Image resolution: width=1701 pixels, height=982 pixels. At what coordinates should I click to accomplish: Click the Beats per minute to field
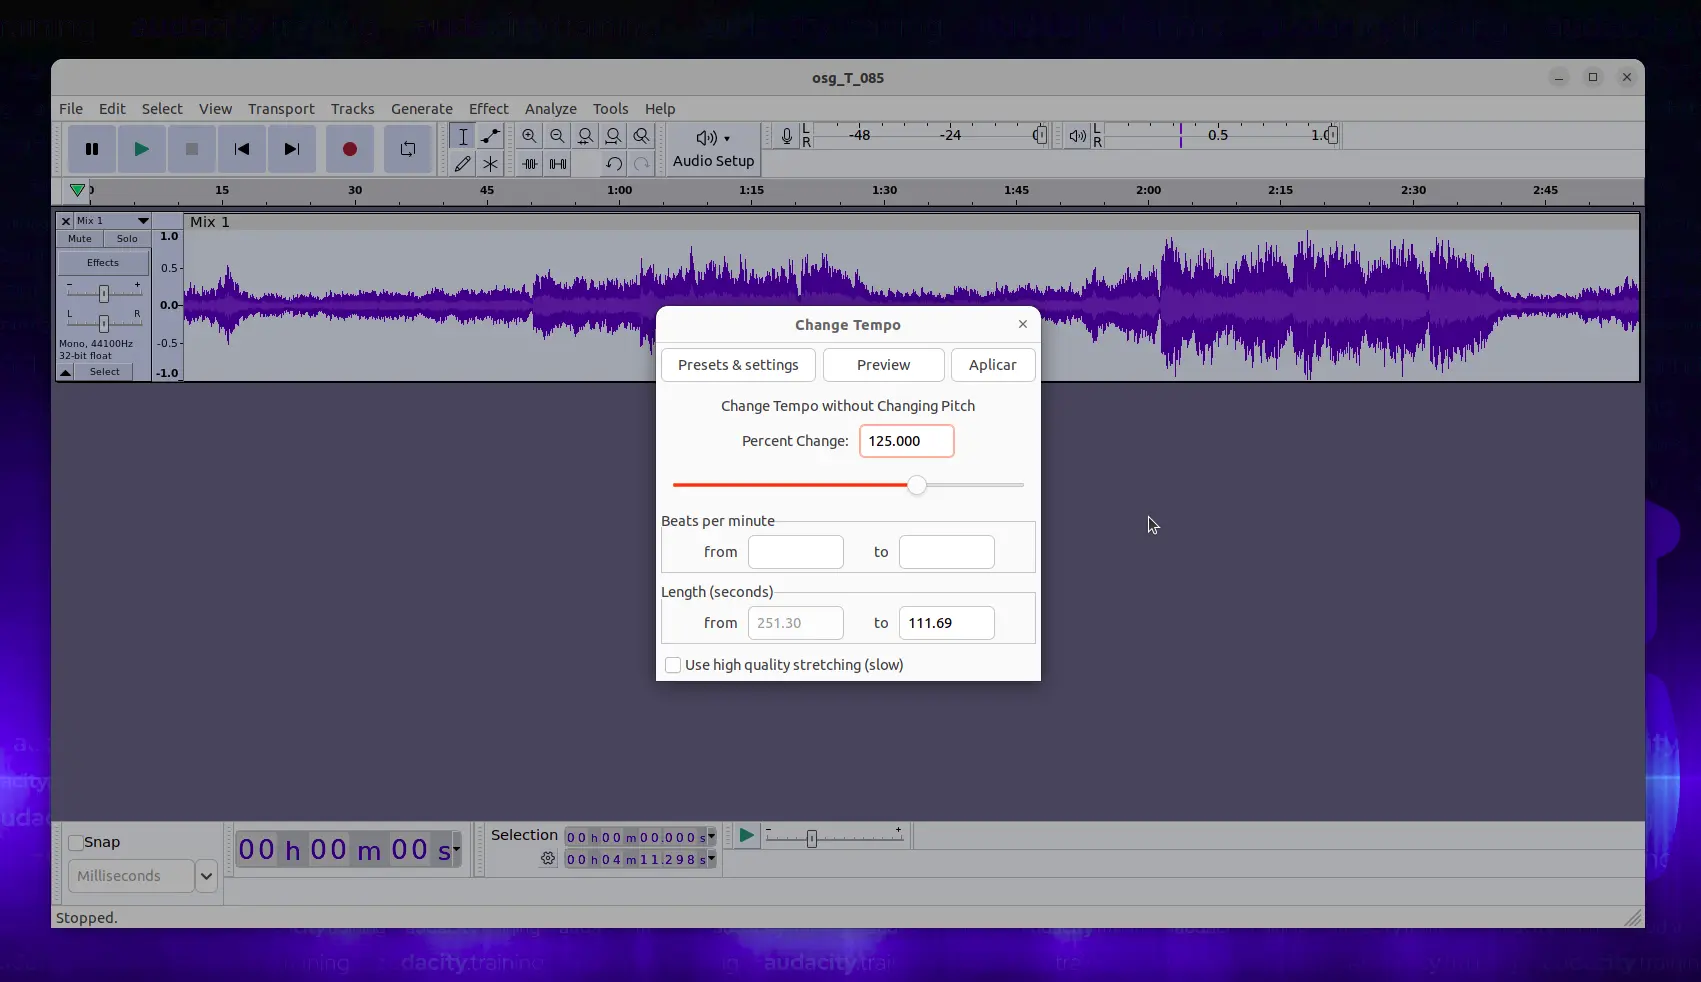[947, 552]
